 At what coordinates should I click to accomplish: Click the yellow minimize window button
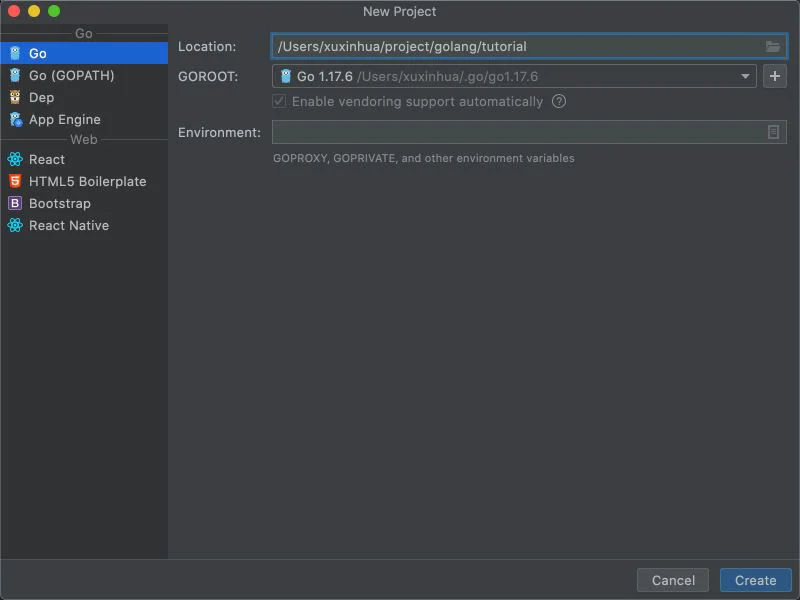click(x=34, y=11)
